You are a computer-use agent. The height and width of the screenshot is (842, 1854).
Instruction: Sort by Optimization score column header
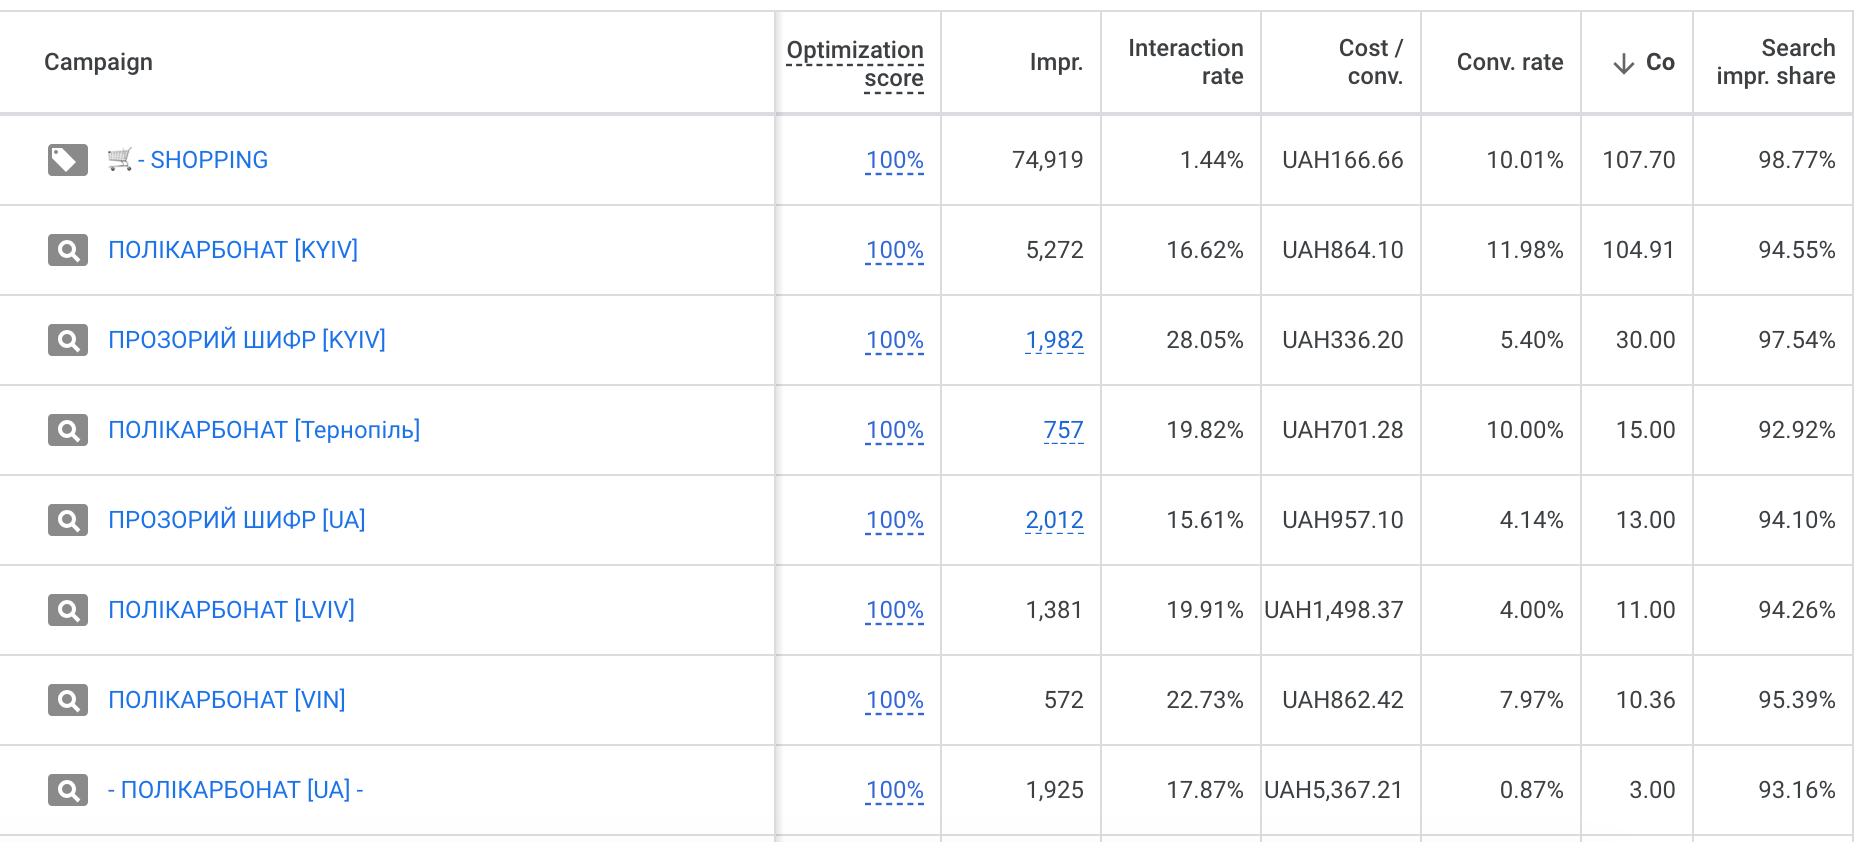click(855, 64)
